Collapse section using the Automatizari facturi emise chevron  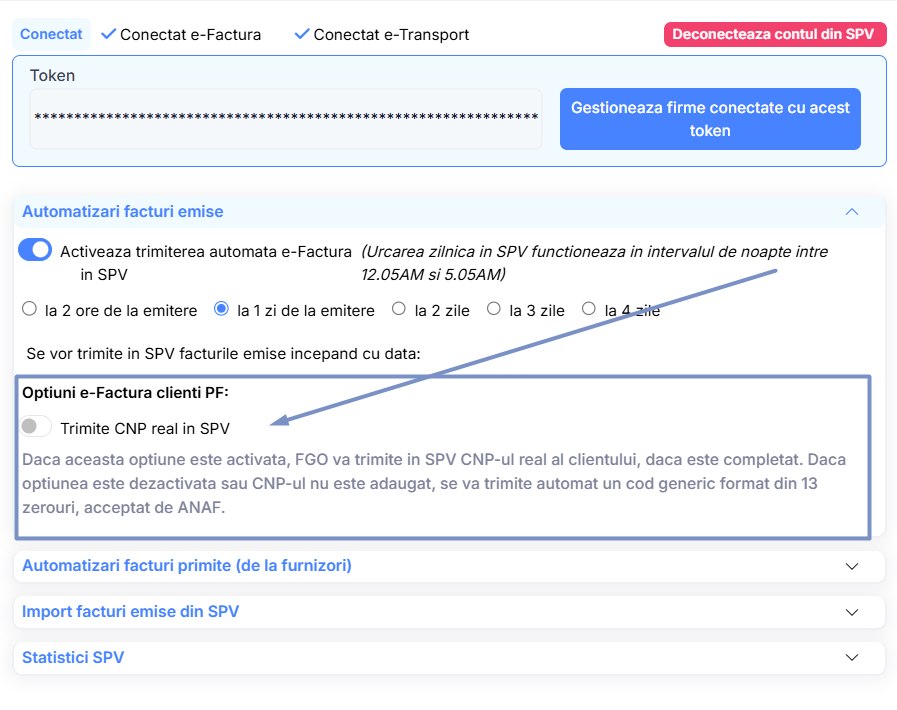852,212
